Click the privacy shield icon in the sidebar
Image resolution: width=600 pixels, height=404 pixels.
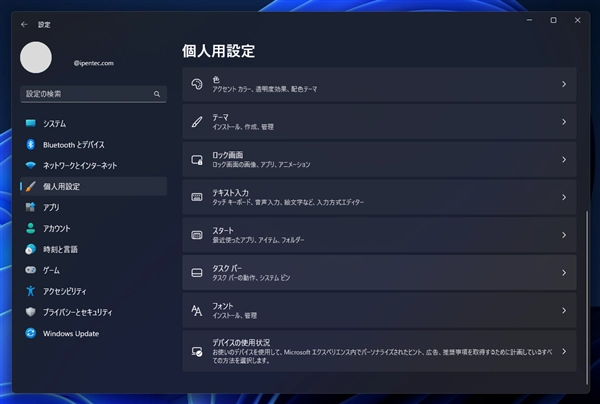point(31,312)
